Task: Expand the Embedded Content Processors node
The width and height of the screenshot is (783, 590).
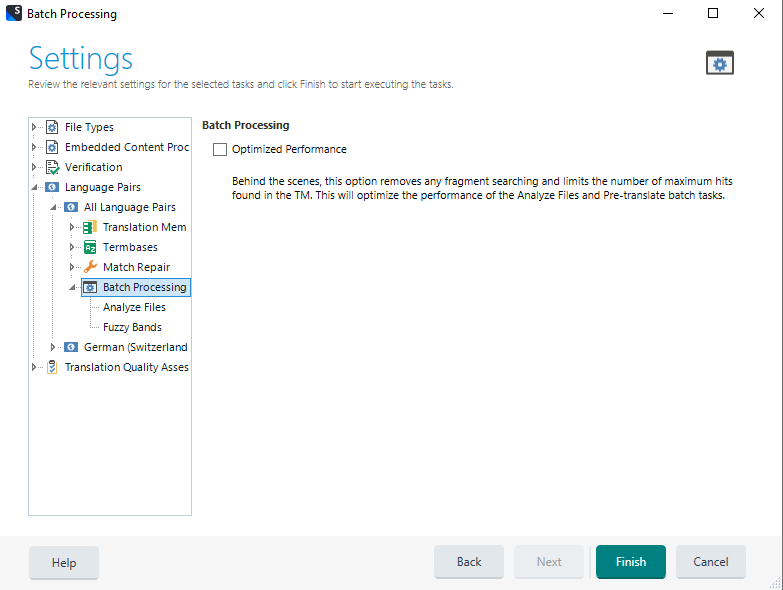Action: click(34, 147)
